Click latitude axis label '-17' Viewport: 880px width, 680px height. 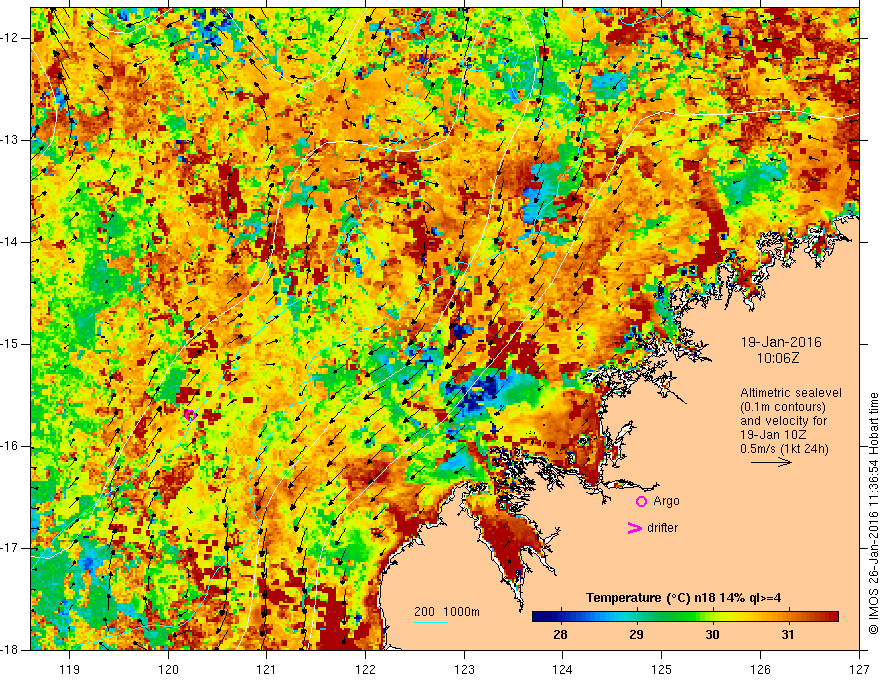point(11,548)
